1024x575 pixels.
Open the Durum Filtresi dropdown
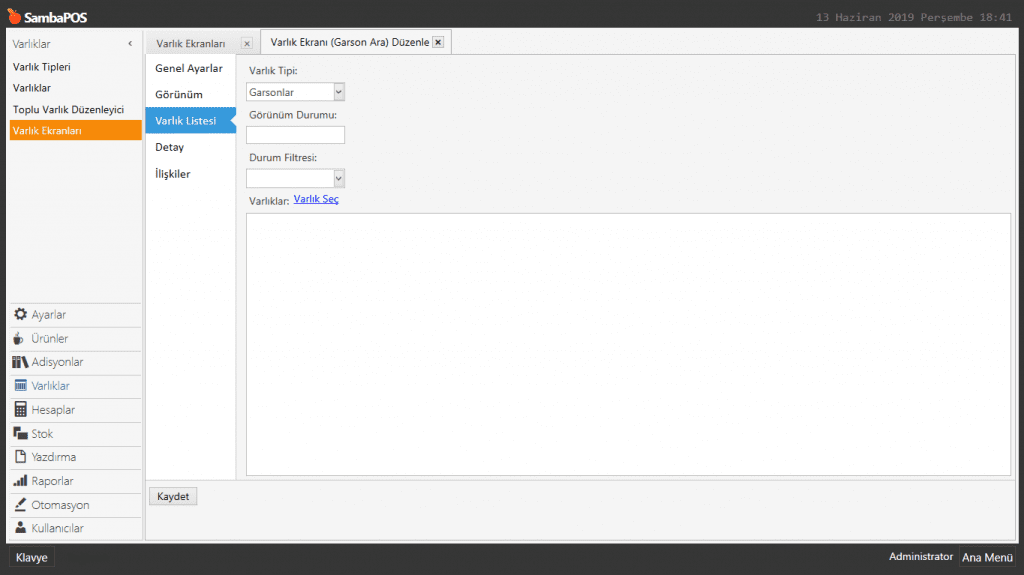[x=338, y=179]
